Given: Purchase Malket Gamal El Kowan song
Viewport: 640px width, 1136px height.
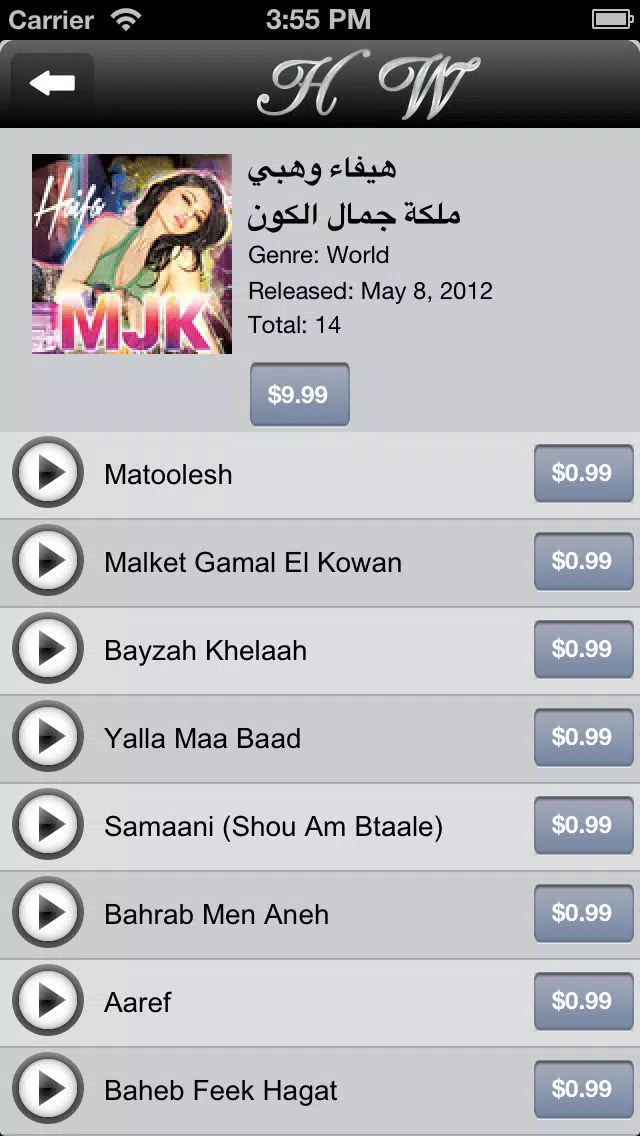Looking at the screenshot, I should pyautogui.click(x=583, y=561).
